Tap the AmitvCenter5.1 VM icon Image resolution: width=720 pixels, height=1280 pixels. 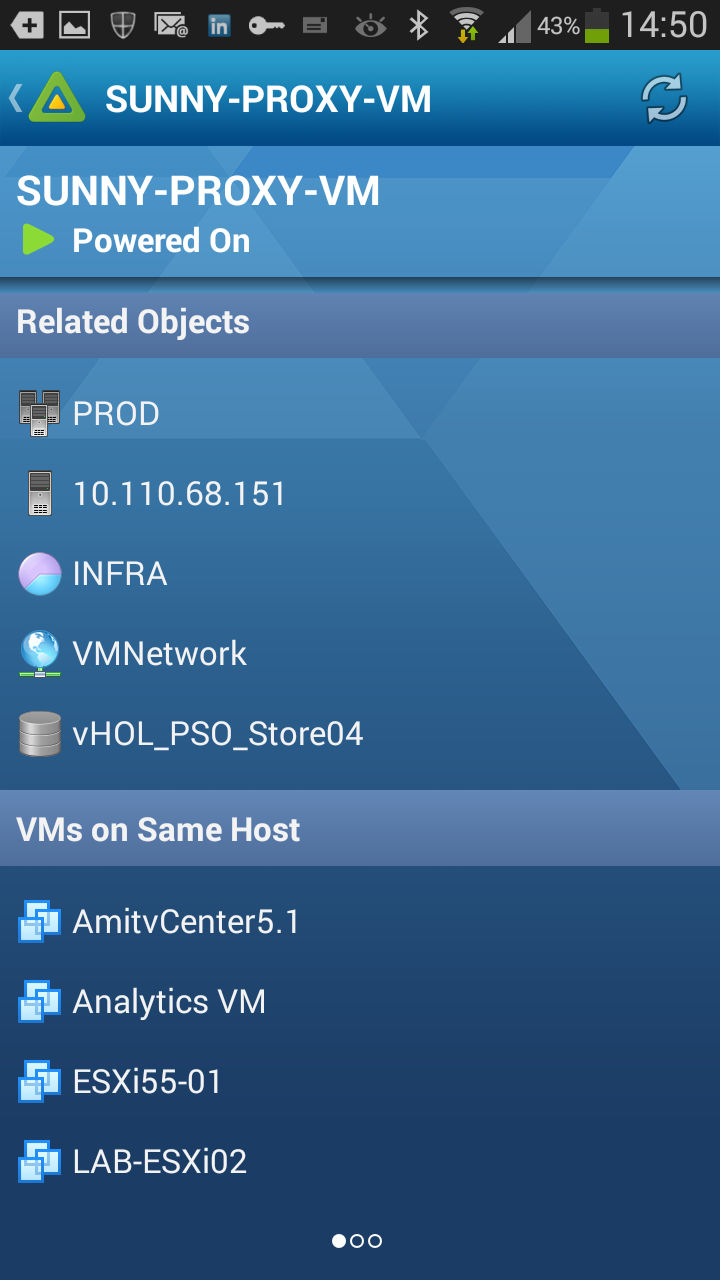pyautogui.click(x=40, y=922)
